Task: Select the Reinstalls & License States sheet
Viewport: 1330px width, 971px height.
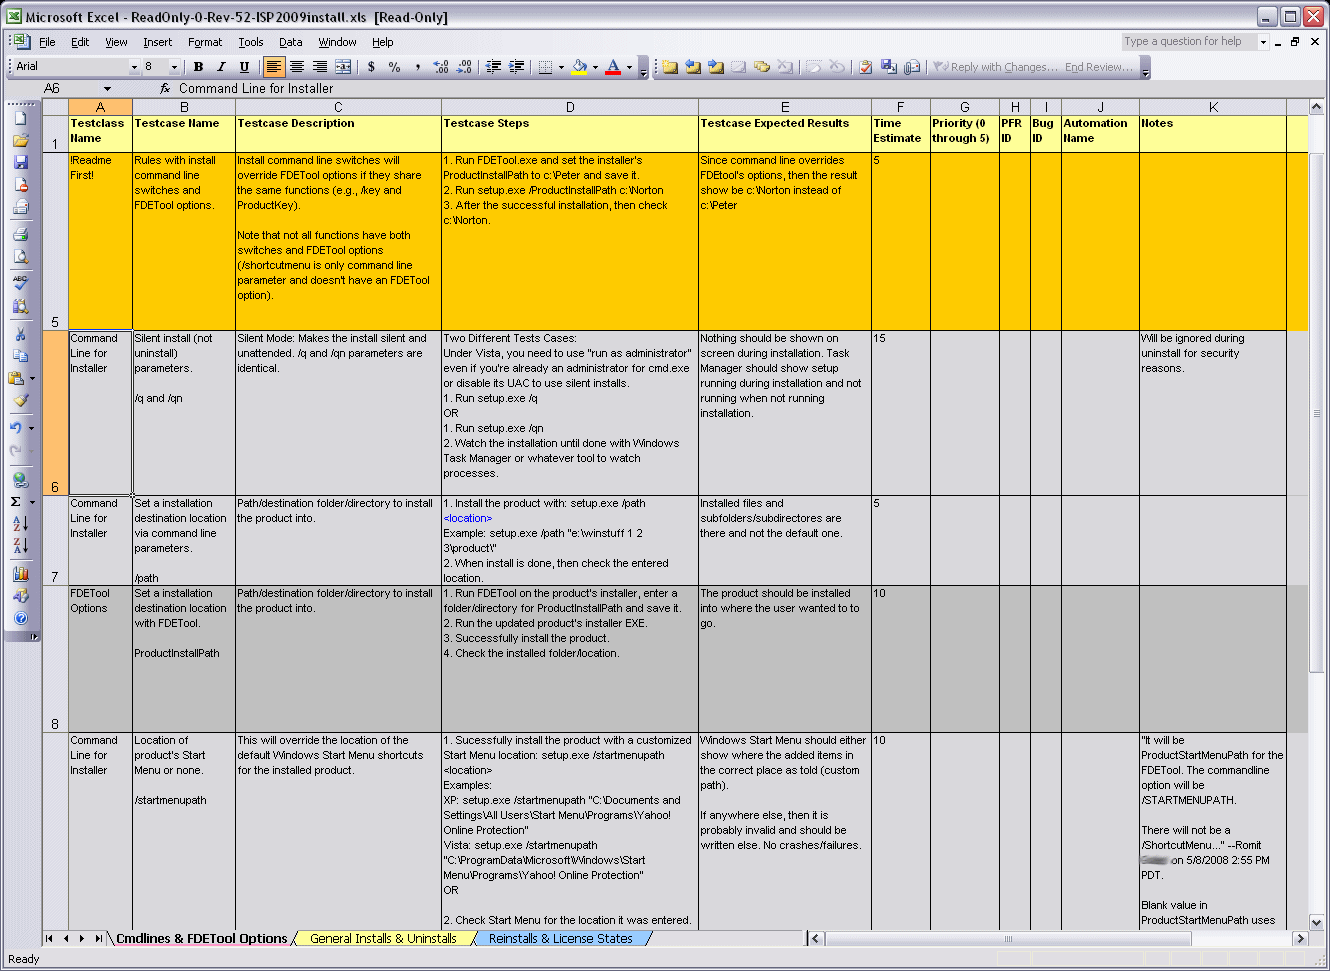Action: [560, 939]
